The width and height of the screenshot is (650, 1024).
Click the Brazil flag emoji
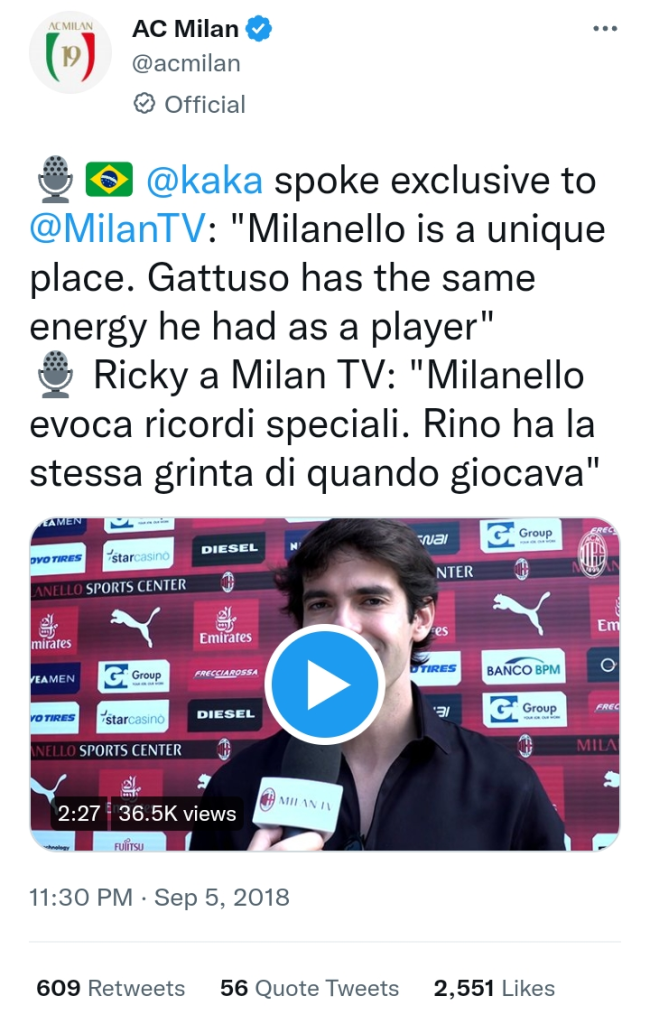(109, 180)
